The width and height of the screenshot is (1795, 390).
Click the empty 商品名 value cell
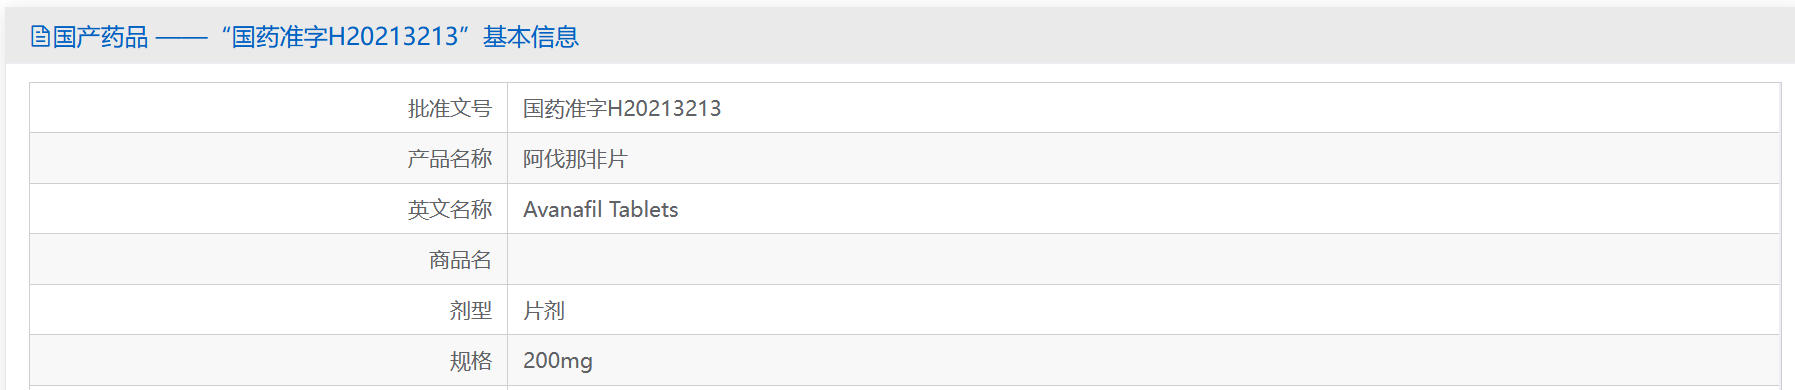click(1144, 259)
